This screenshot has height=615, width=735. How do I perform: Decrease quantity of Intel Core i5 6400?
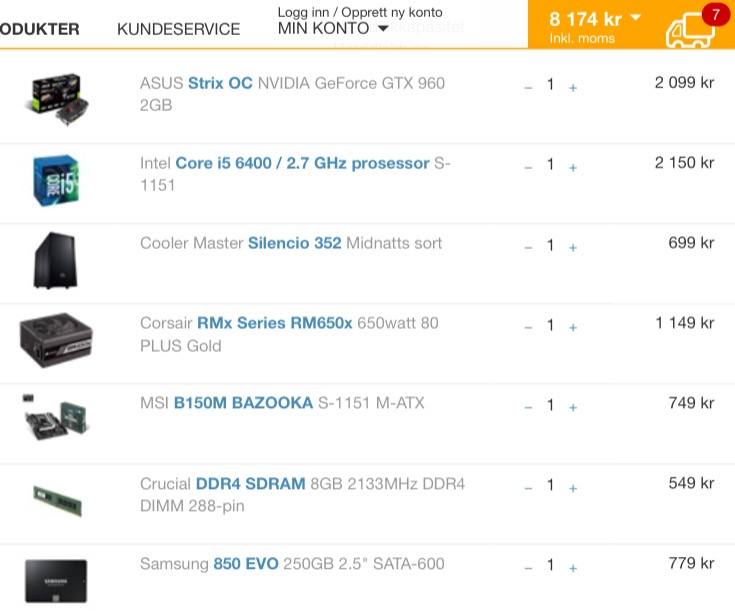(528, 168)
